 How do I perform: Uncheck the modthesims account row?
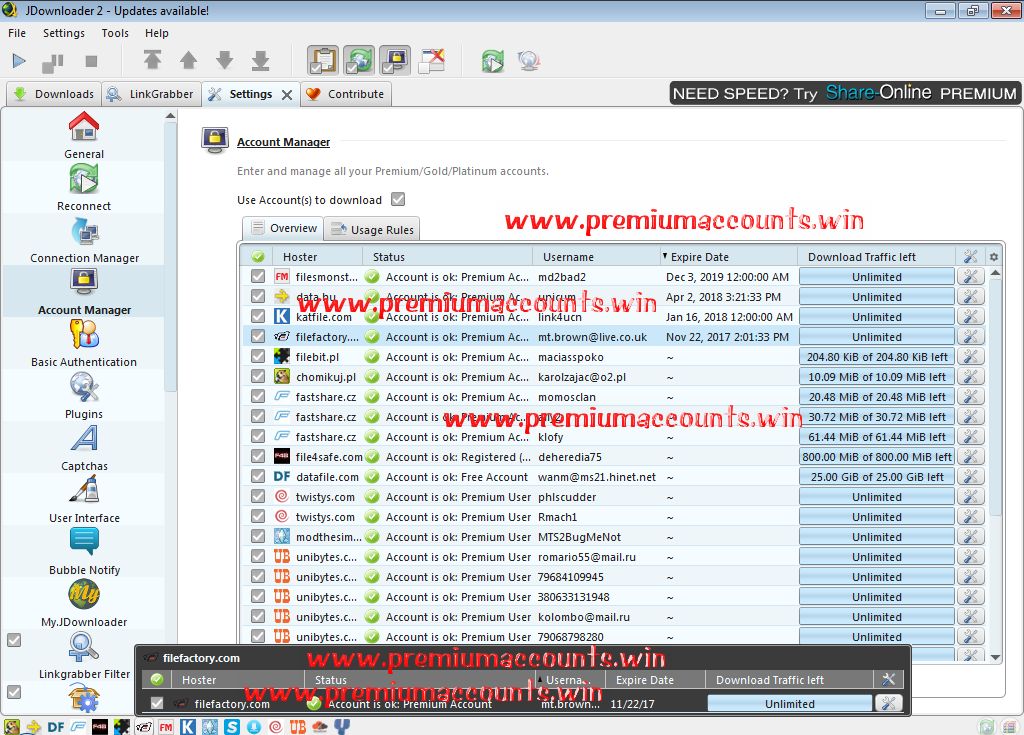(258, 536)
